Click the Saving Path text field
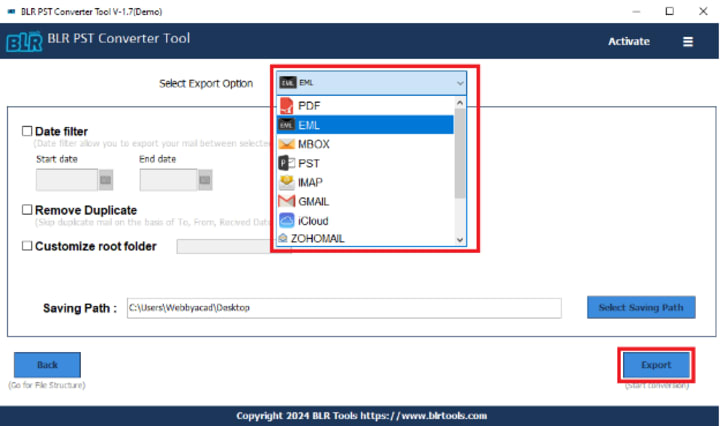The image size is (720, 426). [344, 308]
